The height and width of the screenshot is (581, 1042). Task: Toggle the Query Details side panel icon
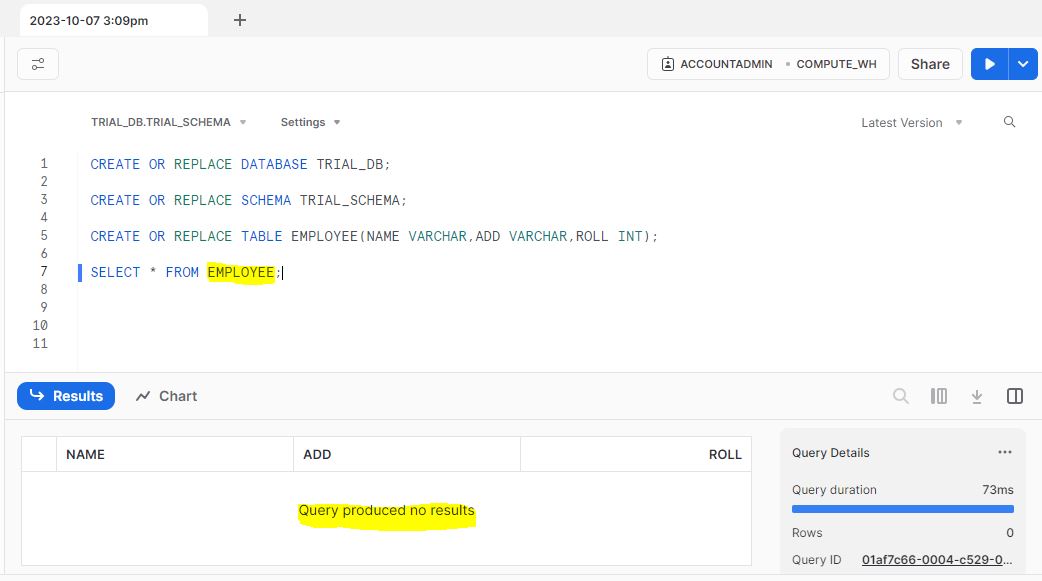pos(1015,396)
